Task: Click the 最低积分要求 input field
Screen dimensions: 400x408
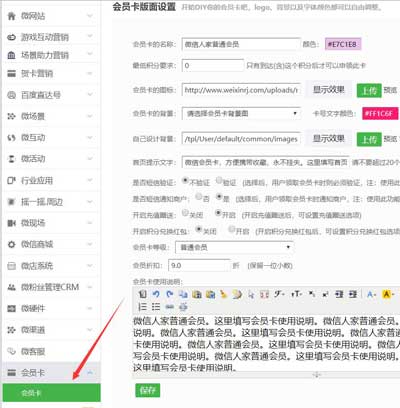Action: (213, 65)
